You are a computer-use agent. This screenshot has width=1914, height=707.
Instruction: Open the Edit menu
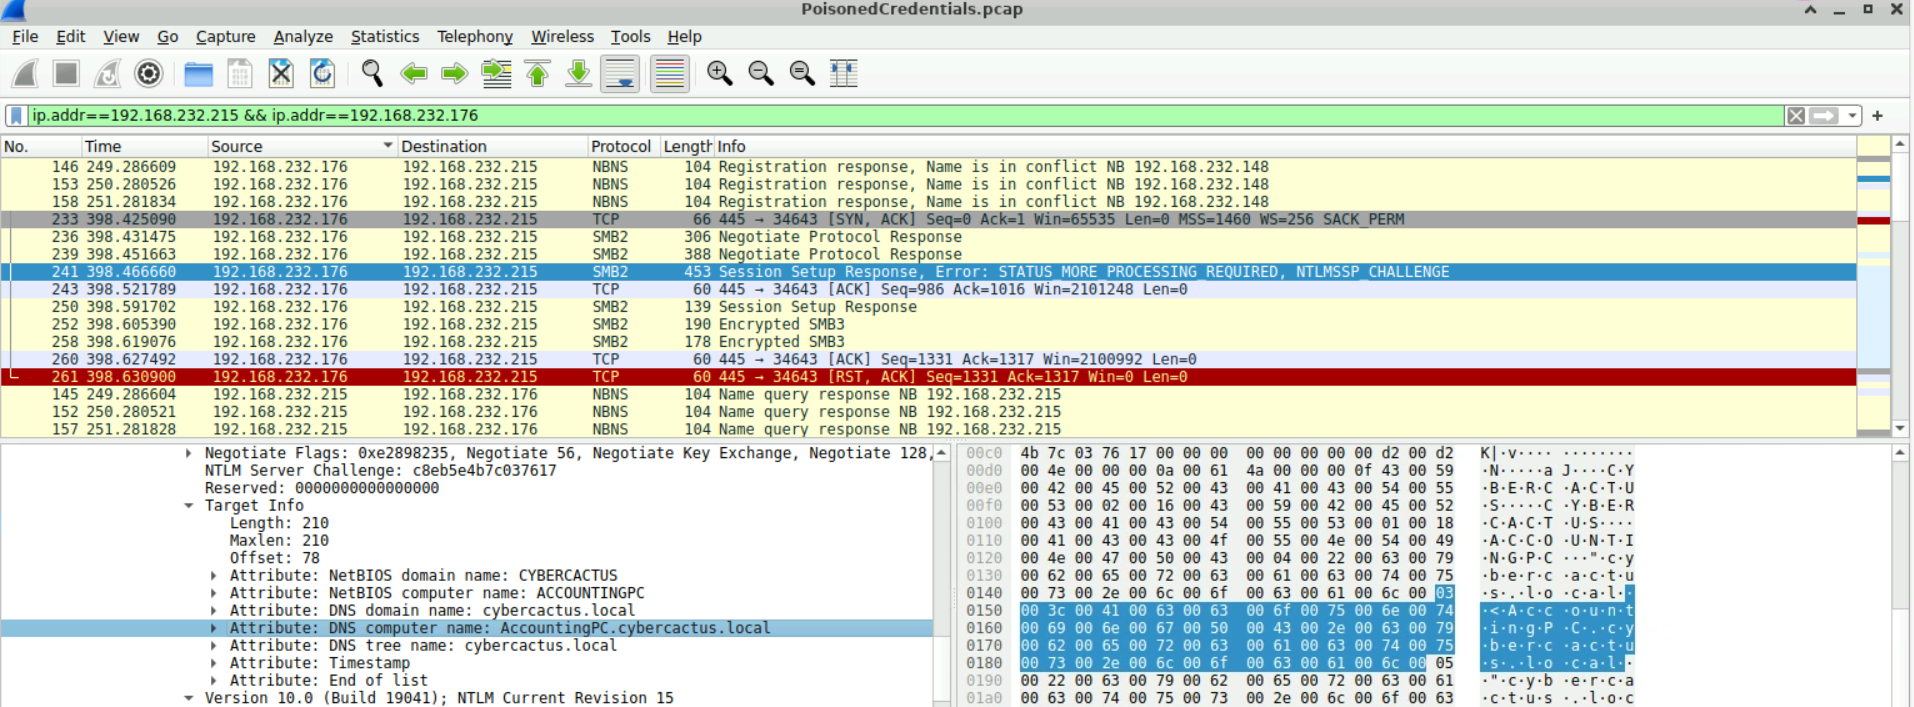pyautogui.click(x=70, y=36)
